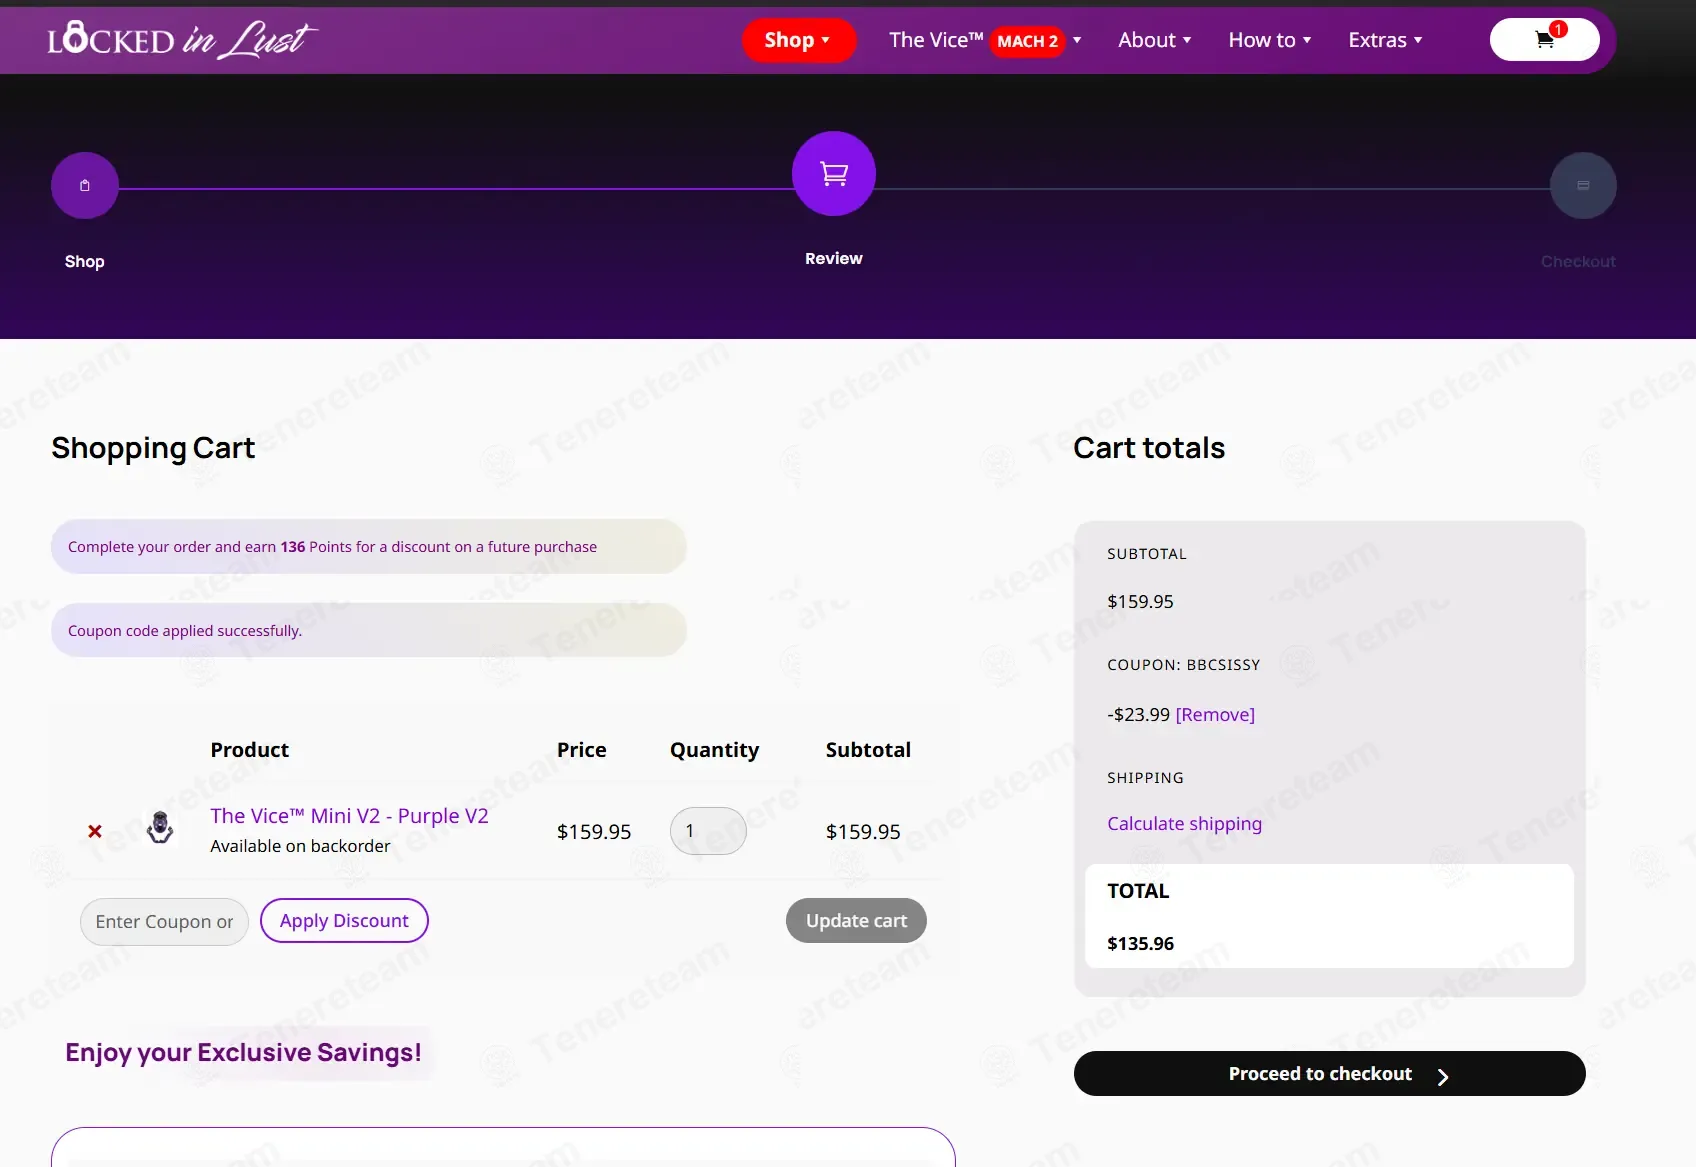Remove The Vice Mini V2 from cart
The width and height of the screenshot is (1696, 1167).
tap(95, 831)
